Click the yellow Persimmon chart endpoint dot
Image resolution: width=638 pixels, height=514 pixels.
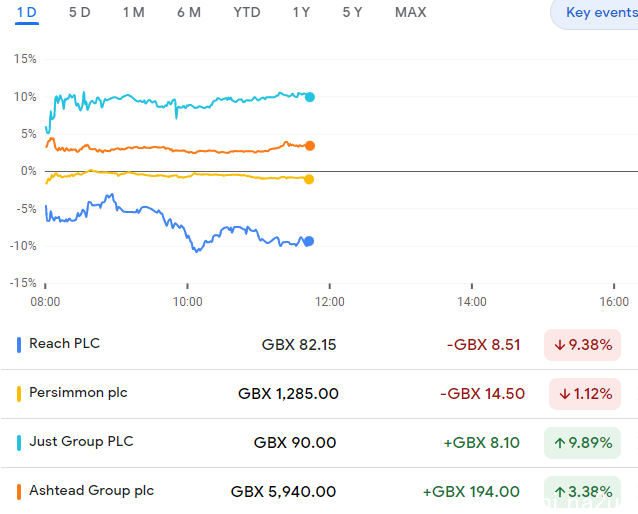[x=309, y=179]
